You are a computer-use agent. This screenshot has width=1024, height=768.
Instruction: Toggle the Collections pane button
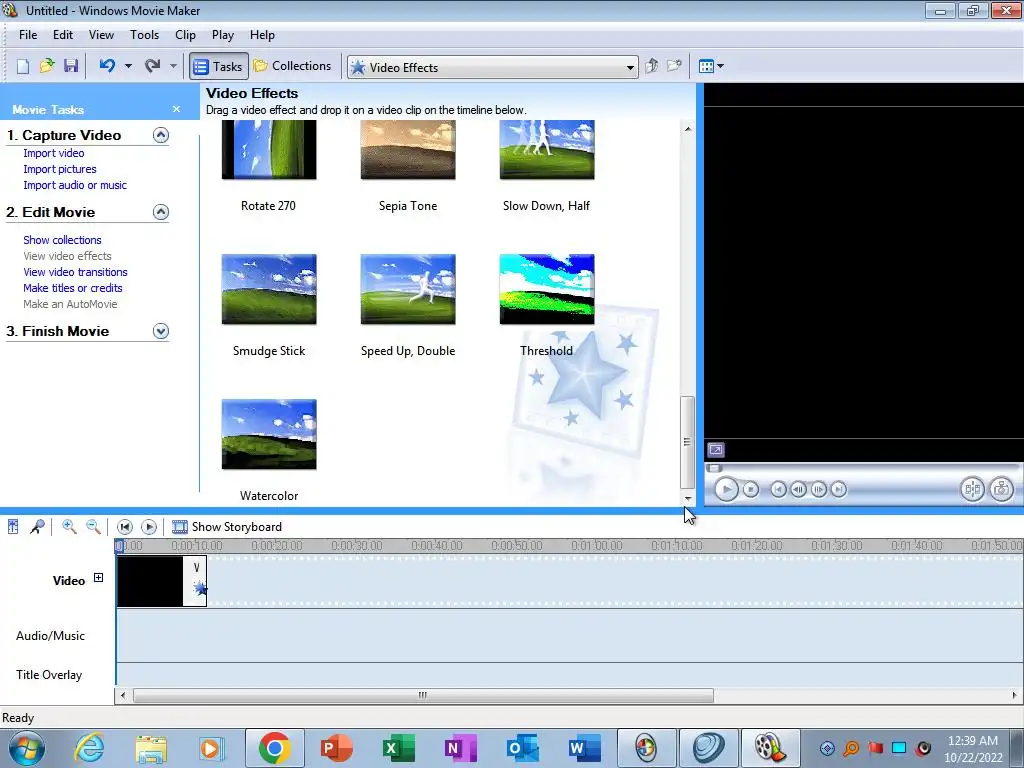click(293, 66)
